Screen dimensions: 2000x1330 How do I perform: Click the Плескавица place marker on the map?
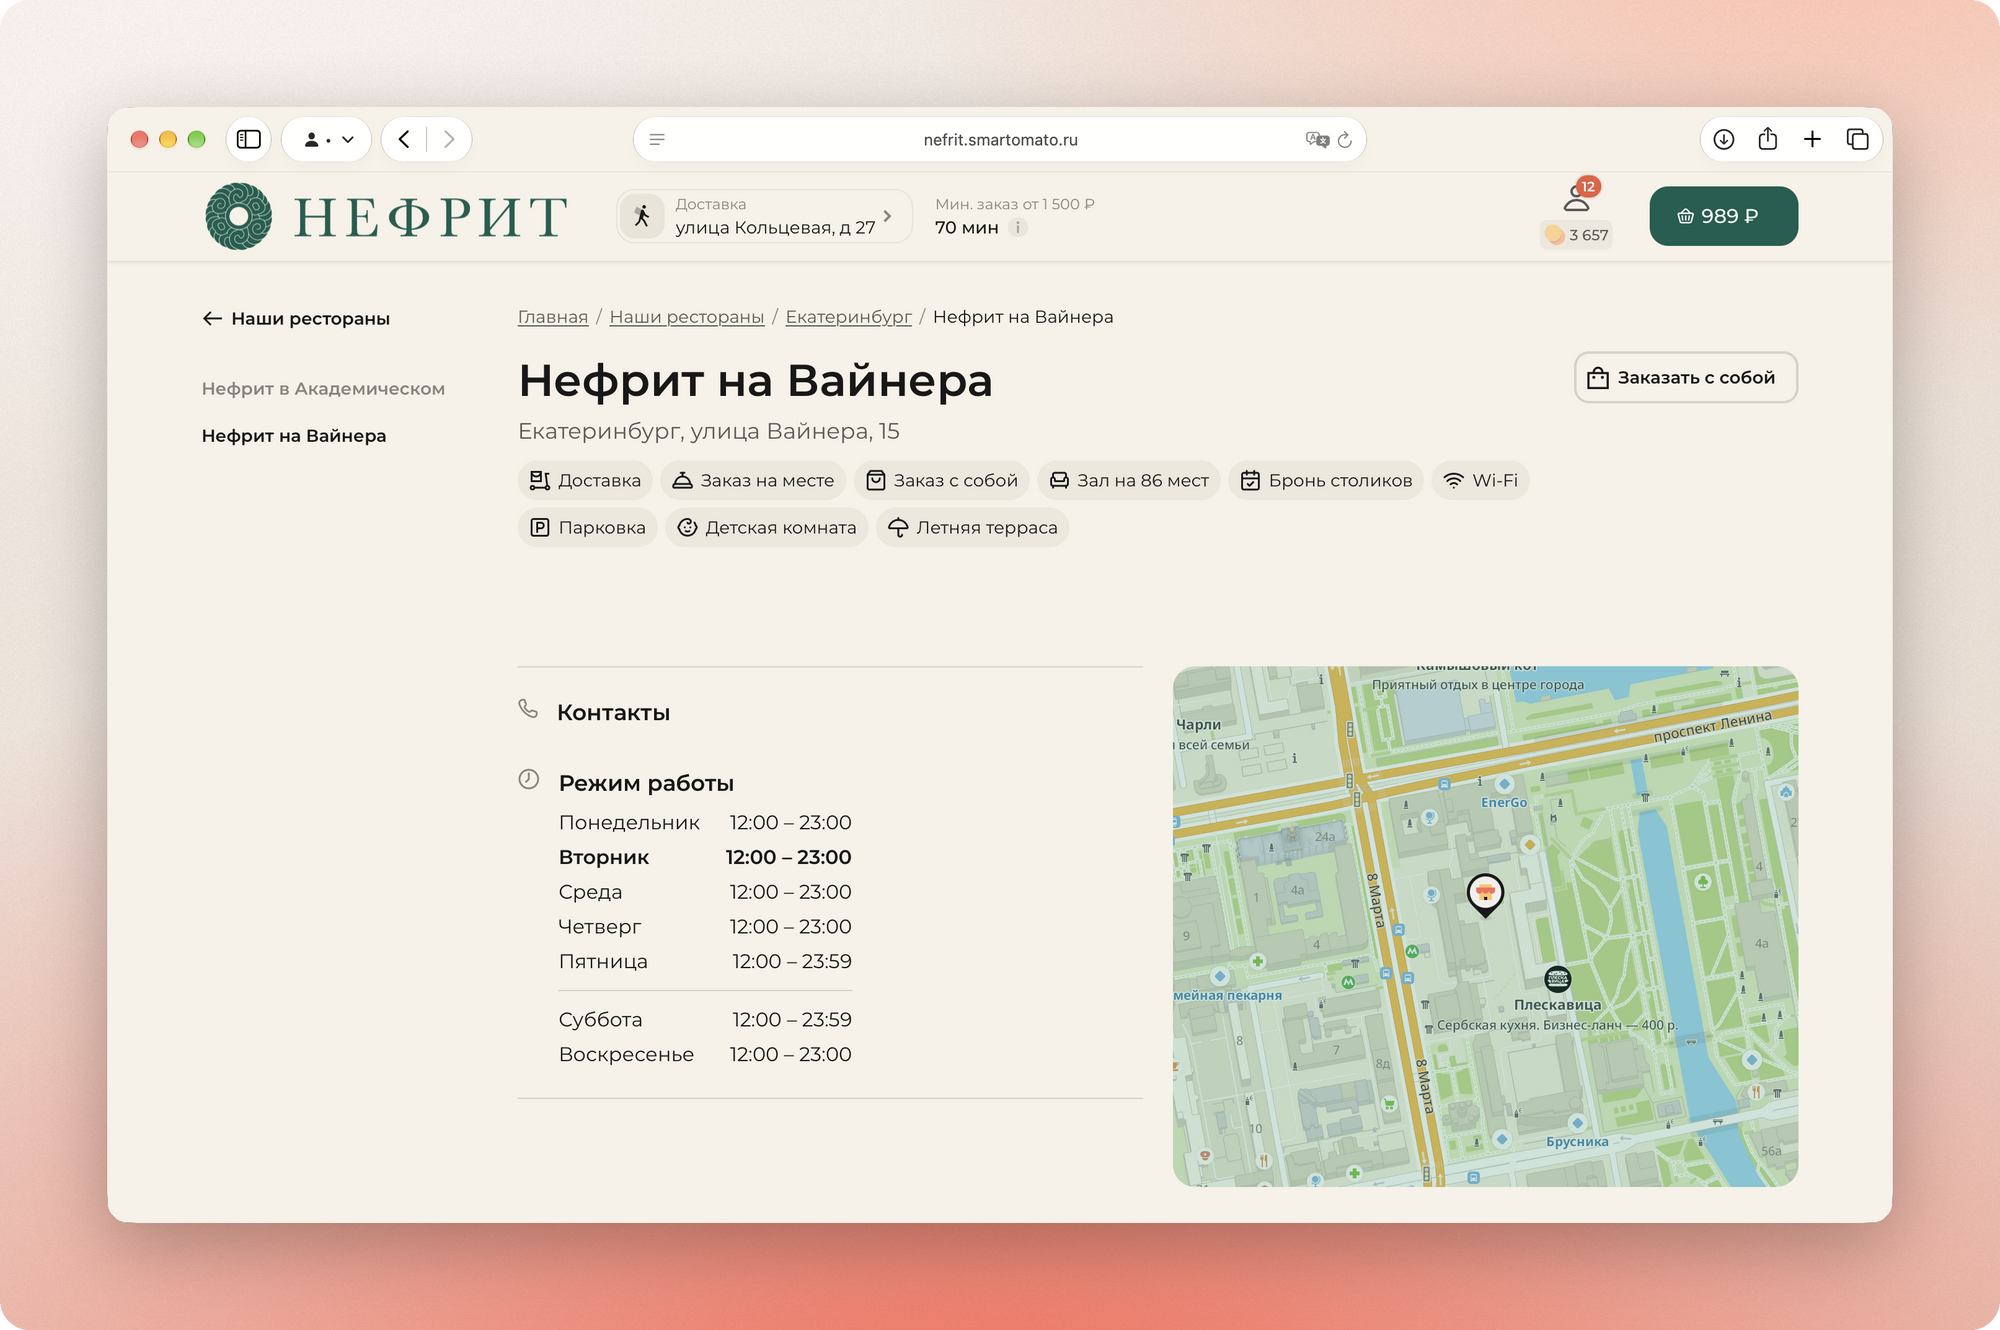click(x=1557, y=979)
